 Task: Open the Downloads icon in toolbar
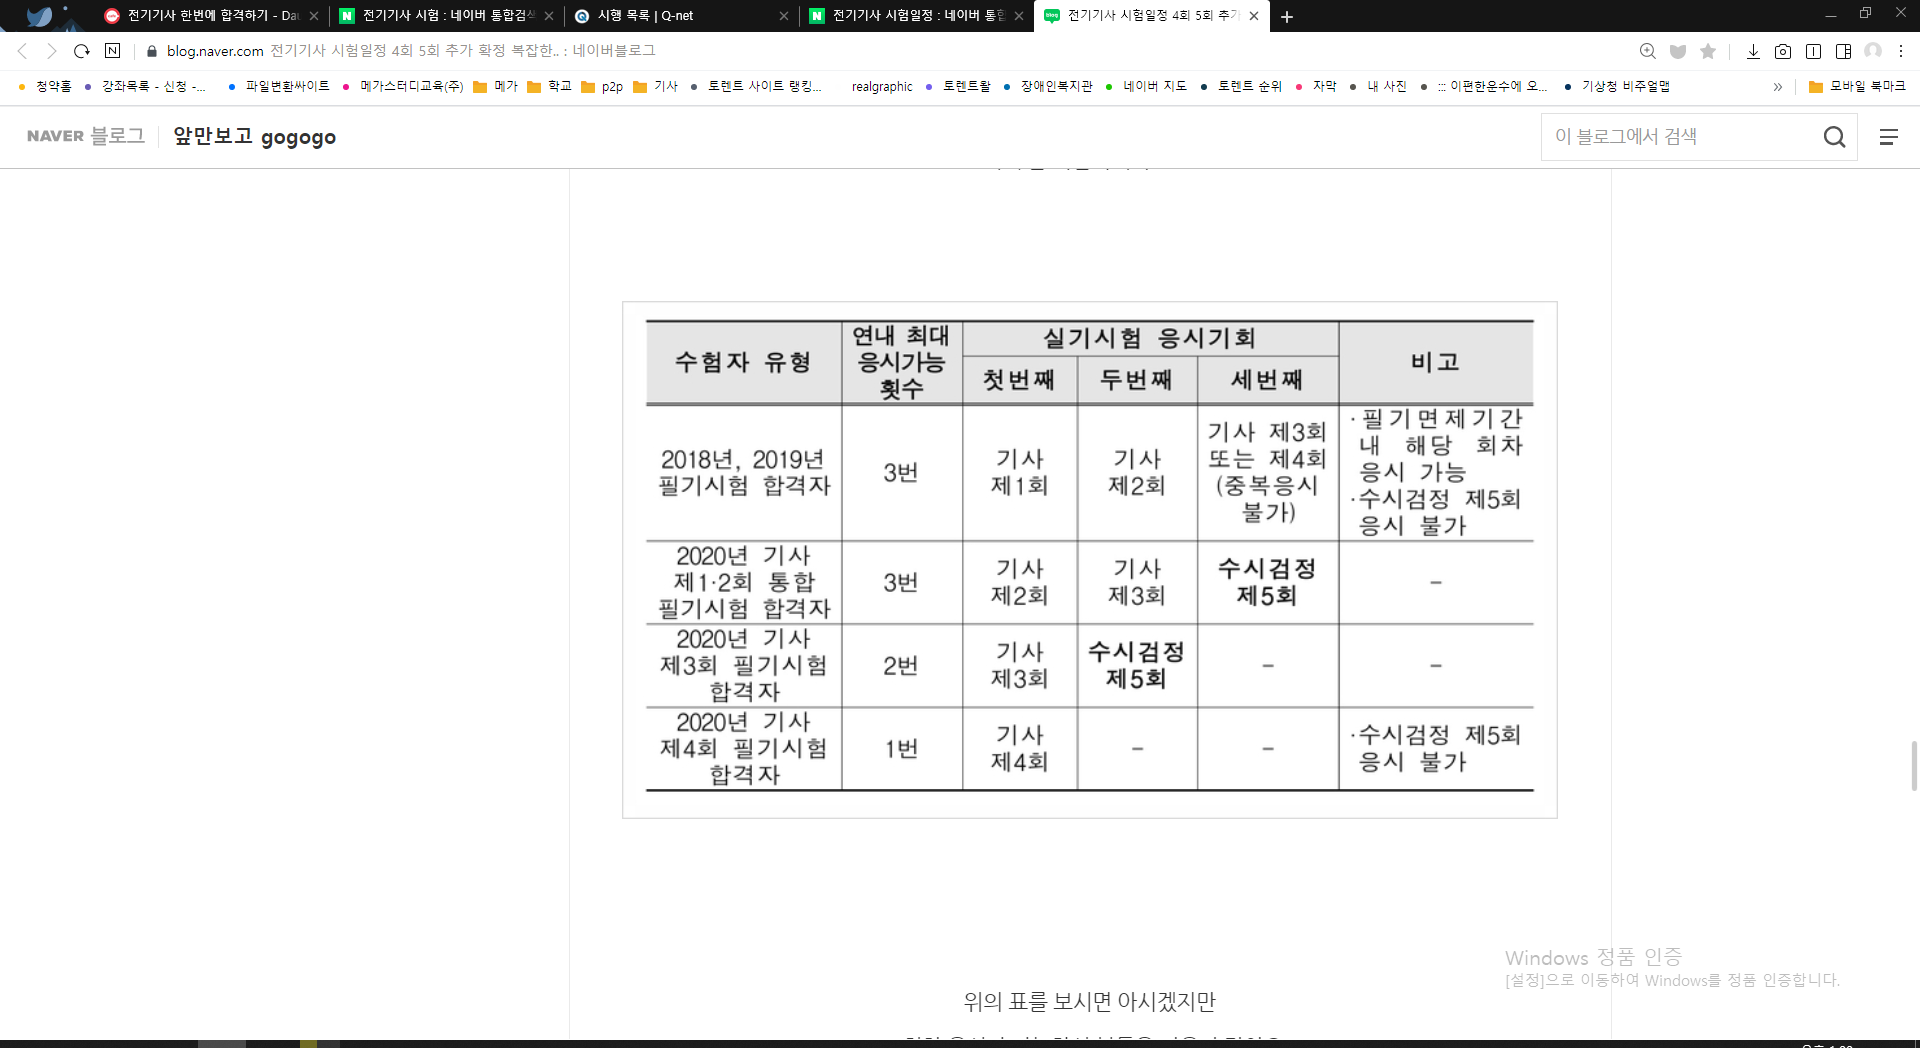tap(1753, 50)
